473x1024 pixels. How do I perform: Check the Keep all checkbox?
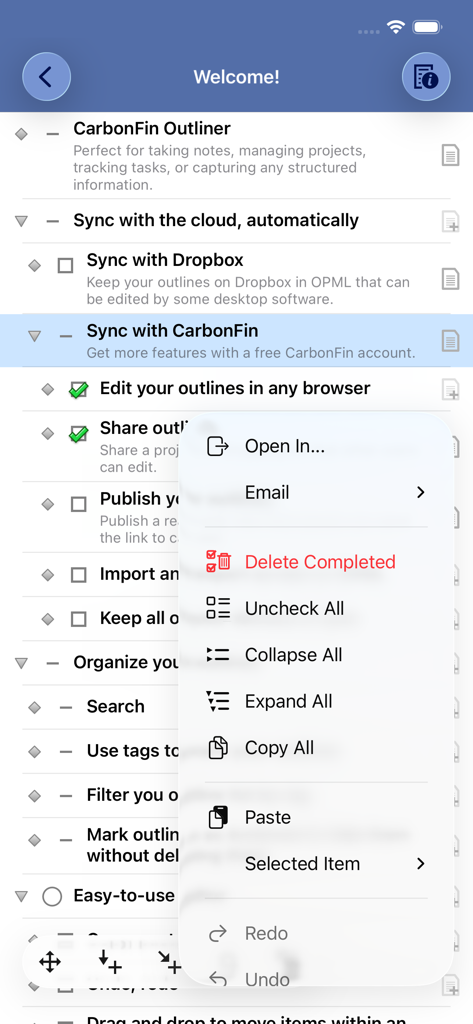pos(78,619)
